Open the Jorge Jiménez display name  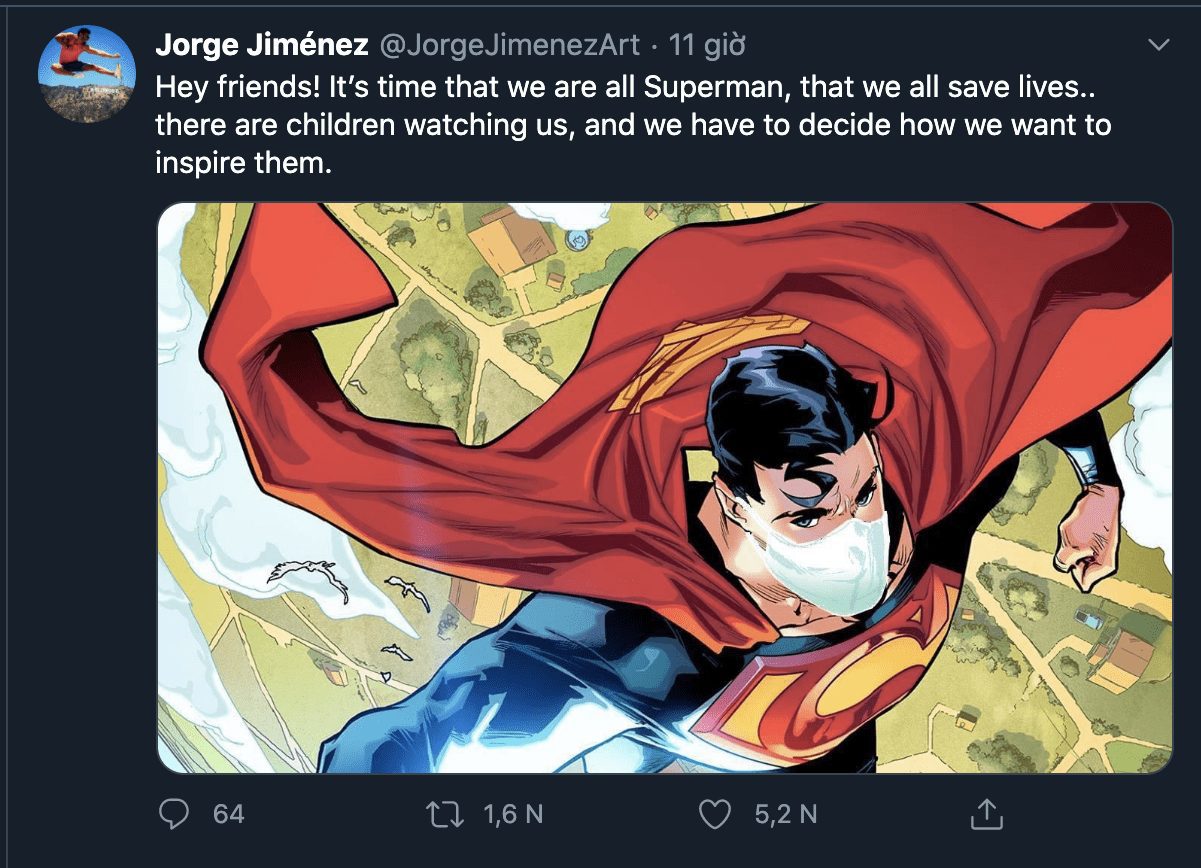coord(262,45)
